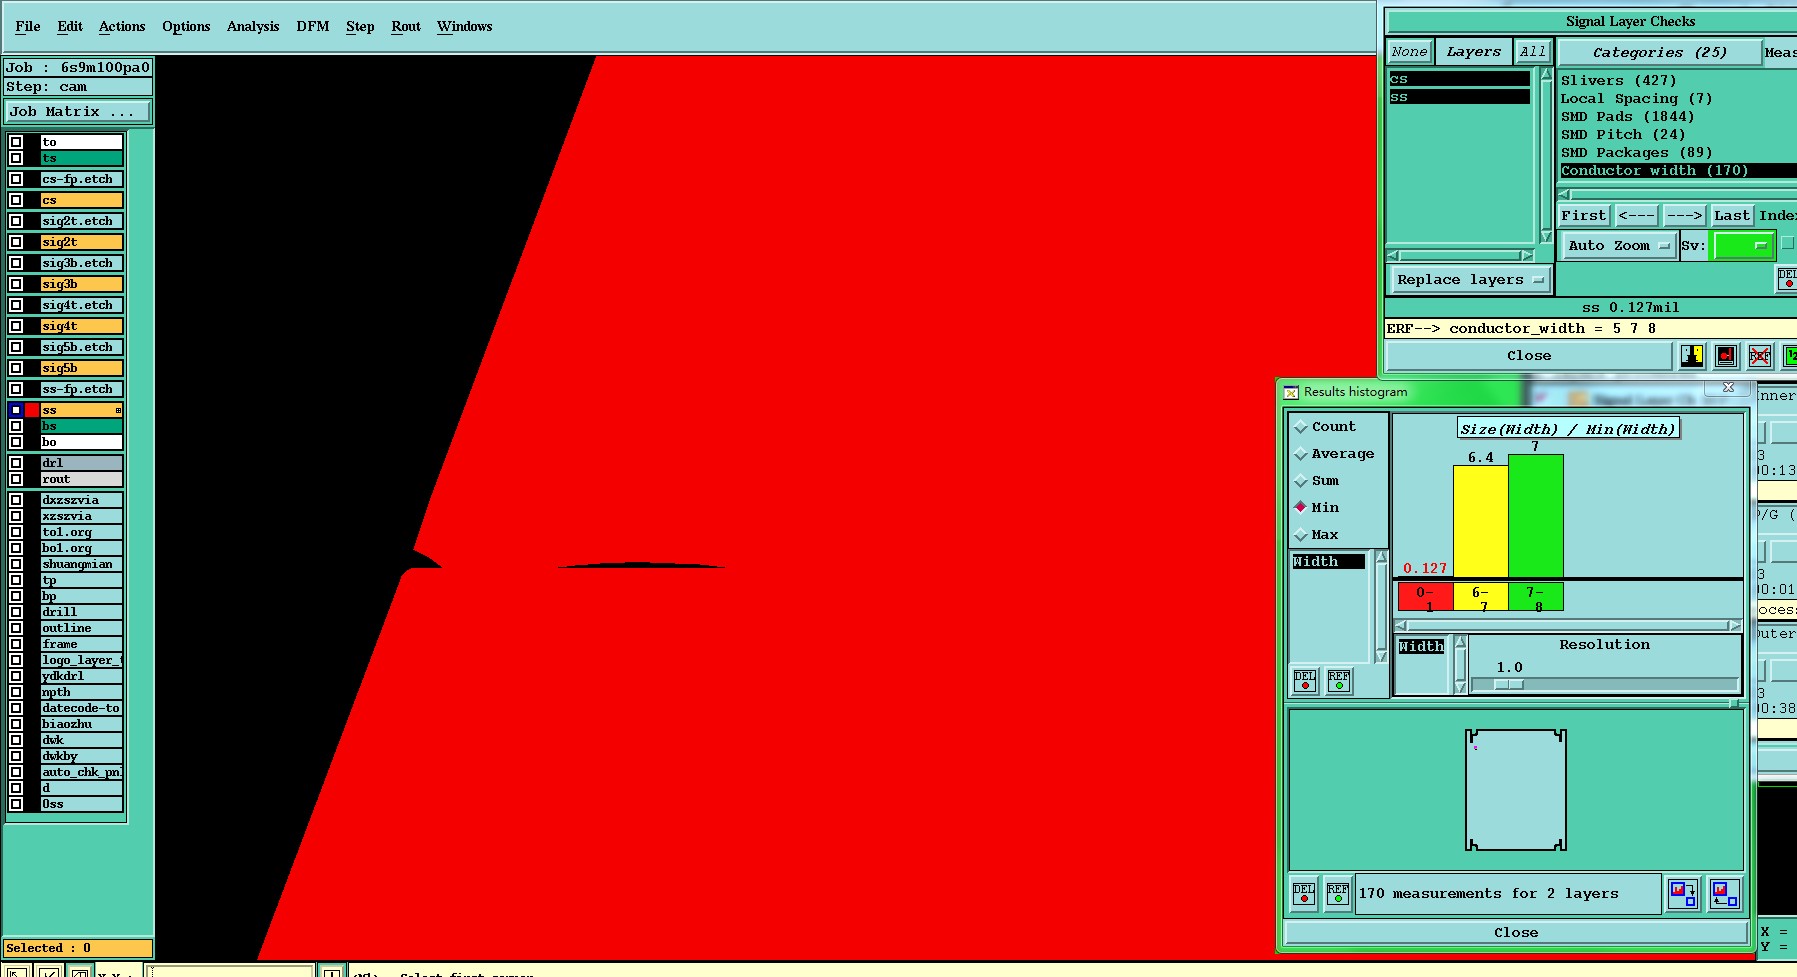Click the All layers button
Screen dimensions: 1797x977
(x=1532, y=52)
